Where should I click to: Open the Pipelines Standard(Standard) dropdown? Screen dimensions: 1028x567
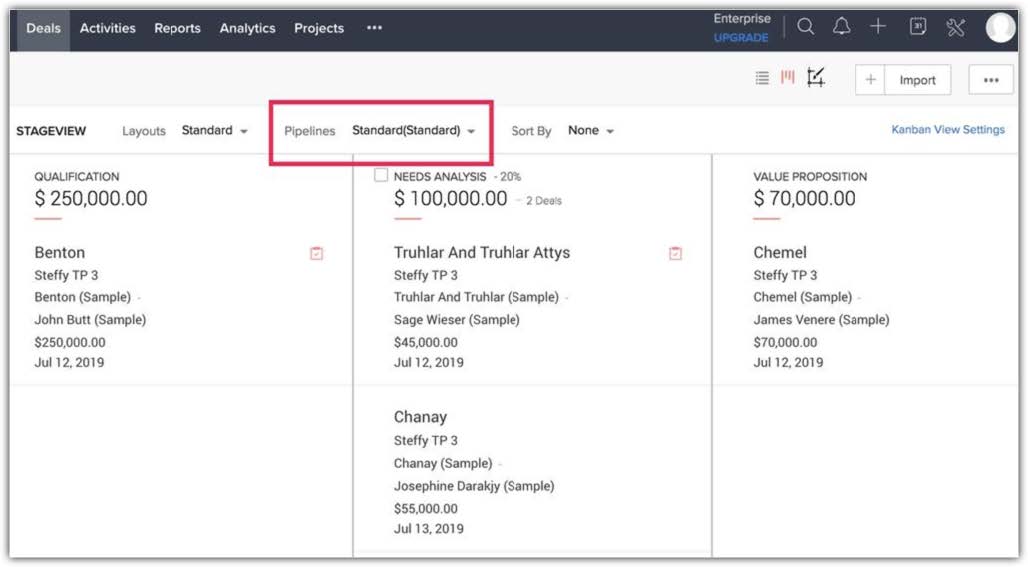pos(413,131)
